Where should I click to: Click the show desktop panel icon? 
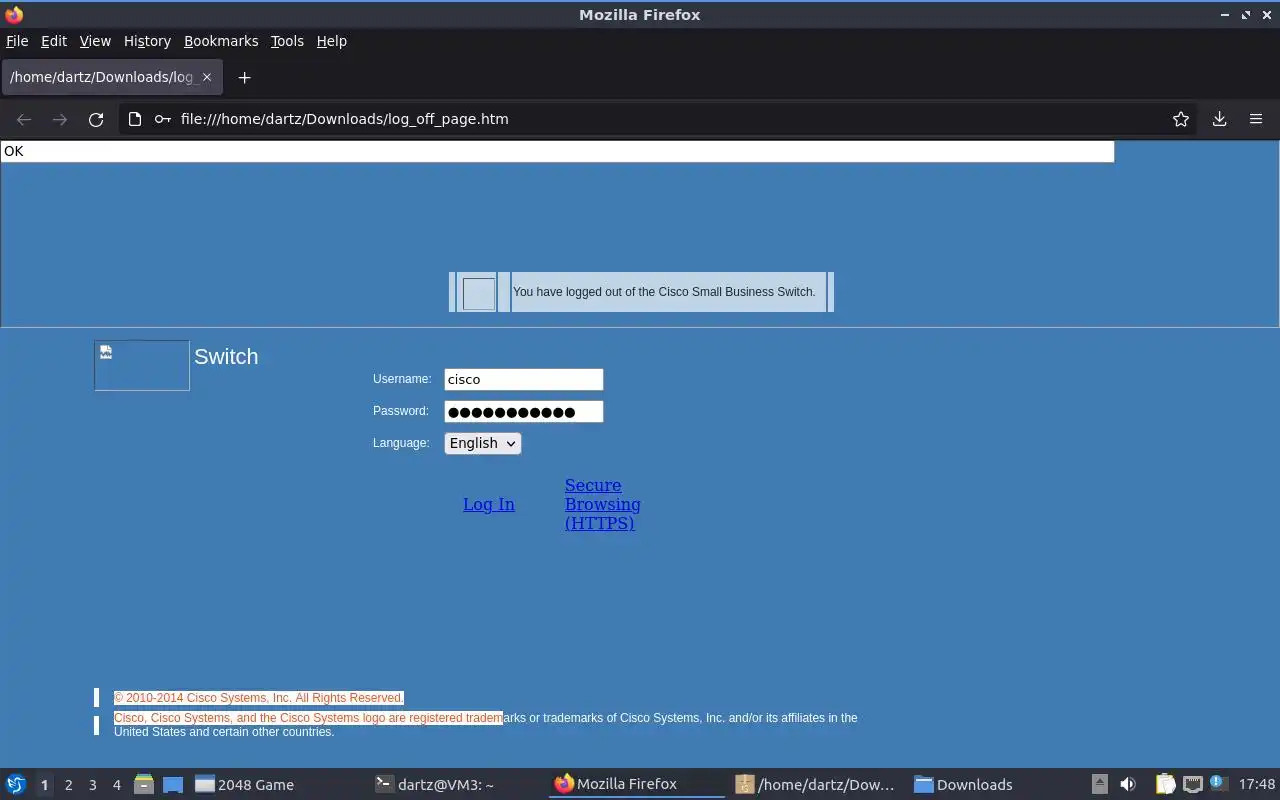[173, 784]
